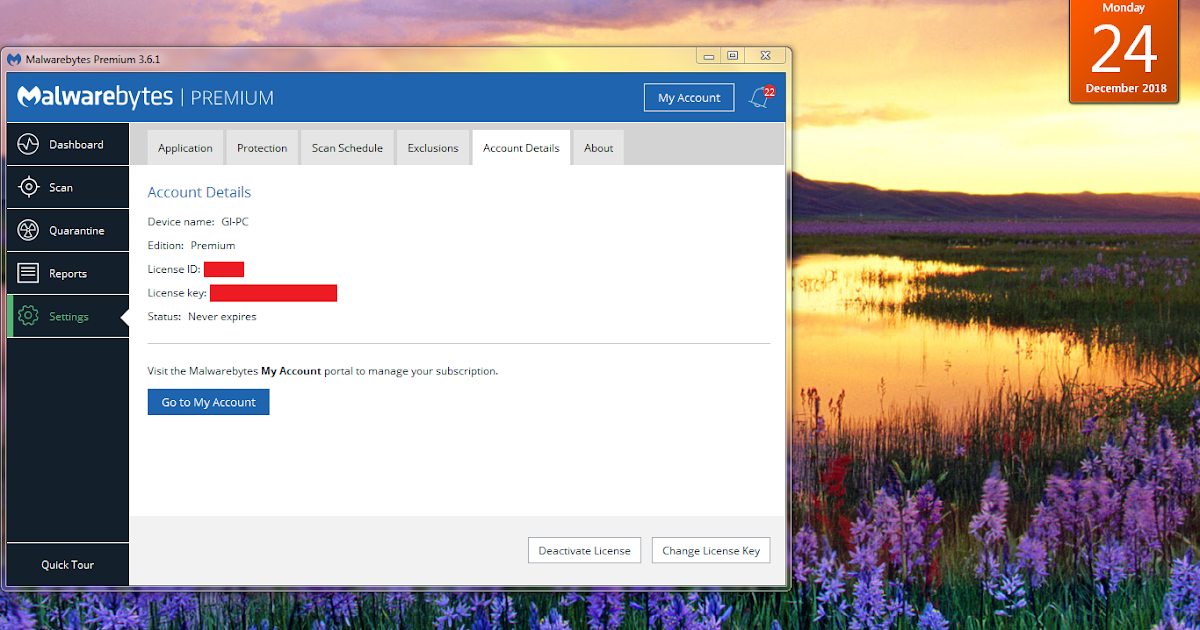Click the Malwarebytes logo in the header
The image size is (1200, 630).
click(x=95, y=96)
